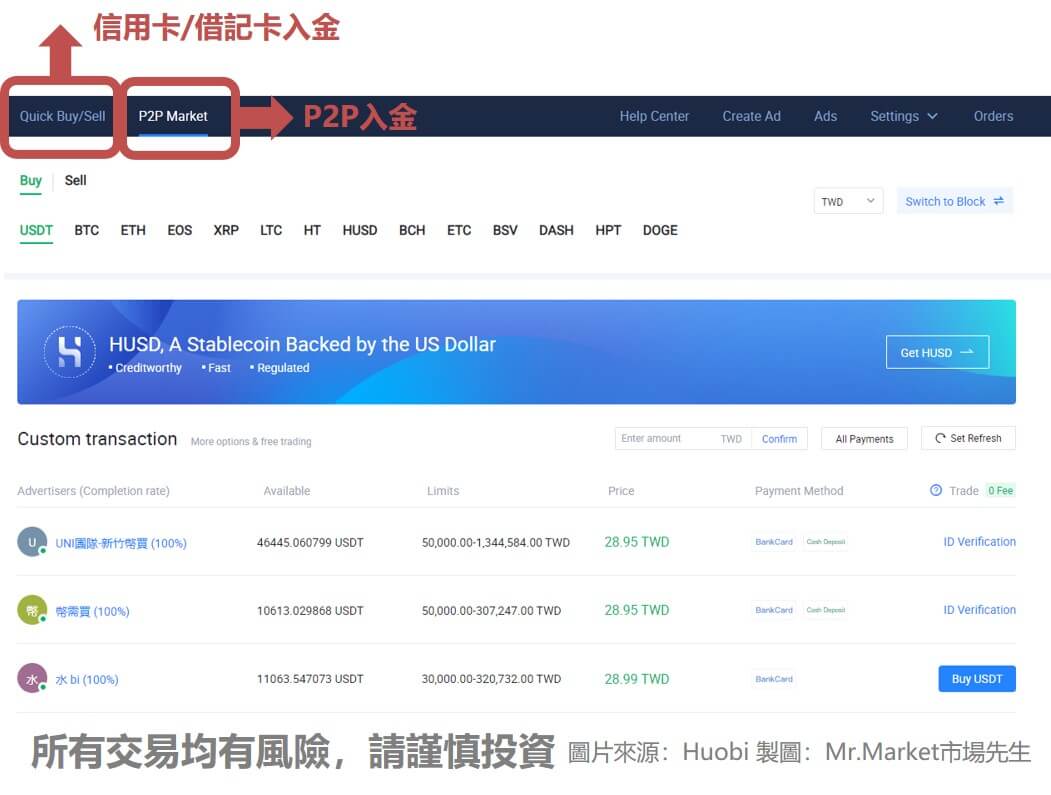Image resolution: width=1051 pixels, height=795 pixels.
Task: Select the DASH coin tab
Action: (x=556, y=231)
